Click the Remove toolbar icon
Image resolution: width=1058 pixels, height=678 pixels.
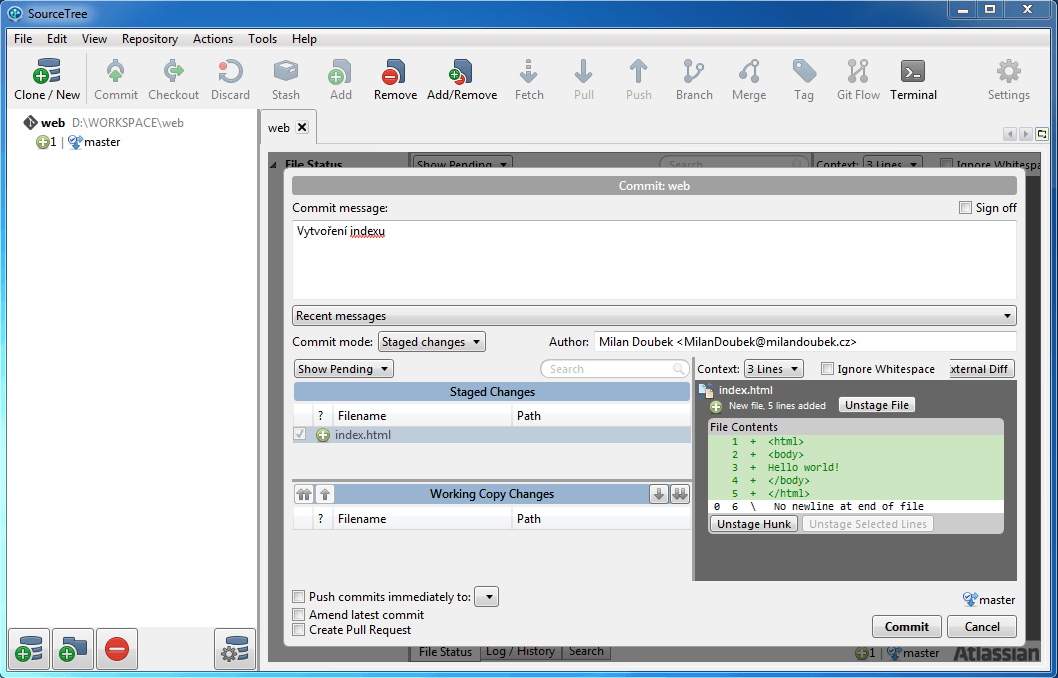[395, 79]
